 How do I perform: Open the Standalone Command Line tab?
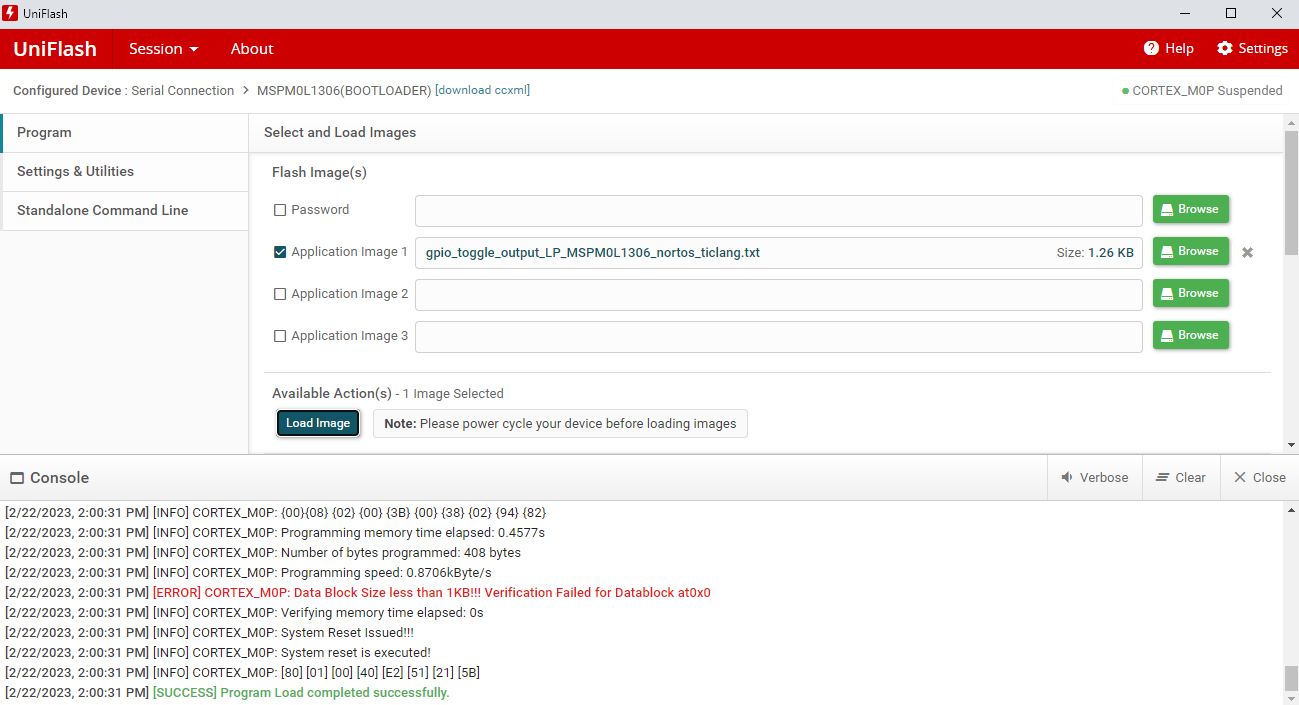[125, 211]
